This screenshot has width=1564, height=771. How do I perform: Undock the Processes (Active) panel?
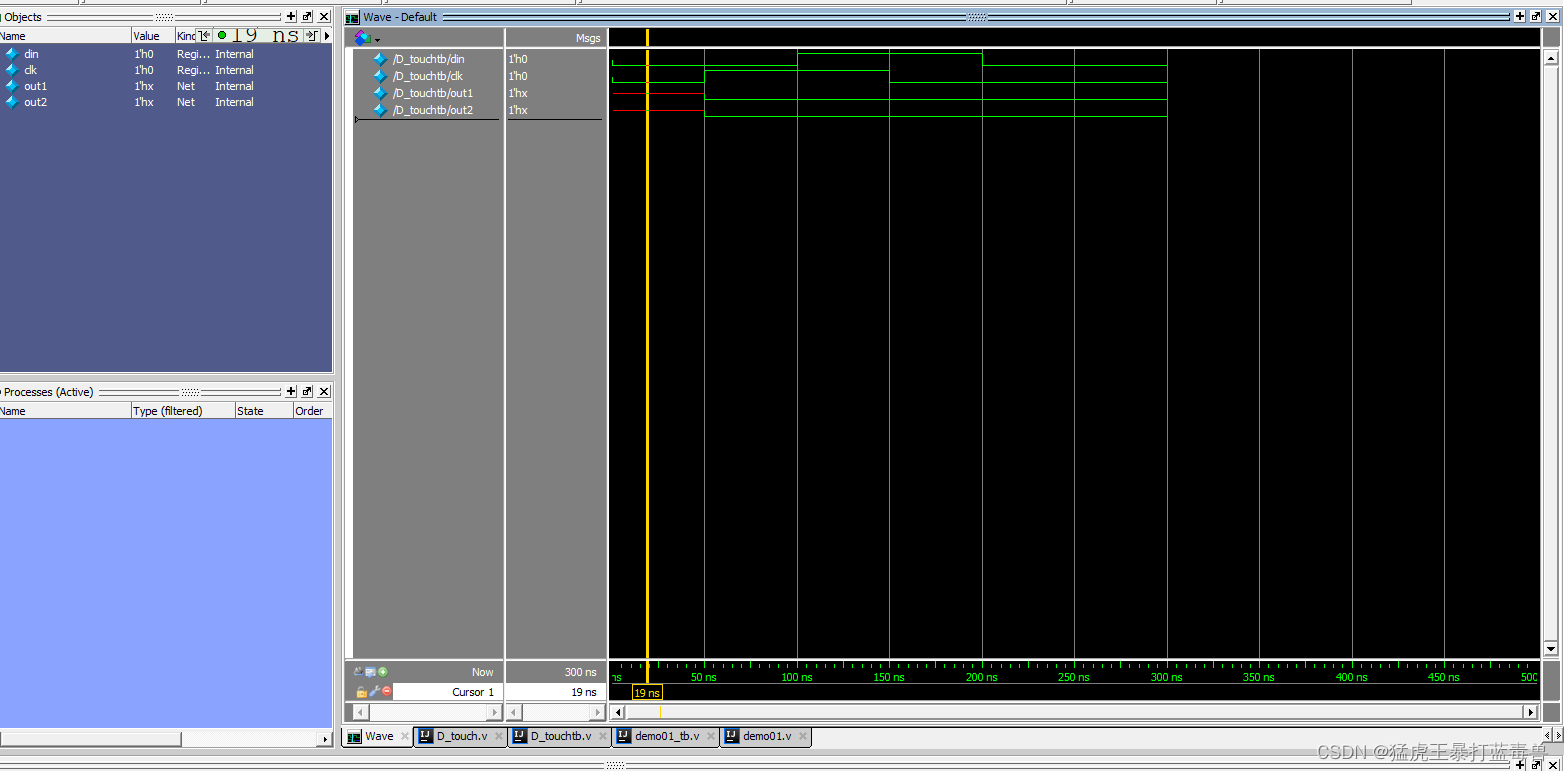[x=307, y=392]
